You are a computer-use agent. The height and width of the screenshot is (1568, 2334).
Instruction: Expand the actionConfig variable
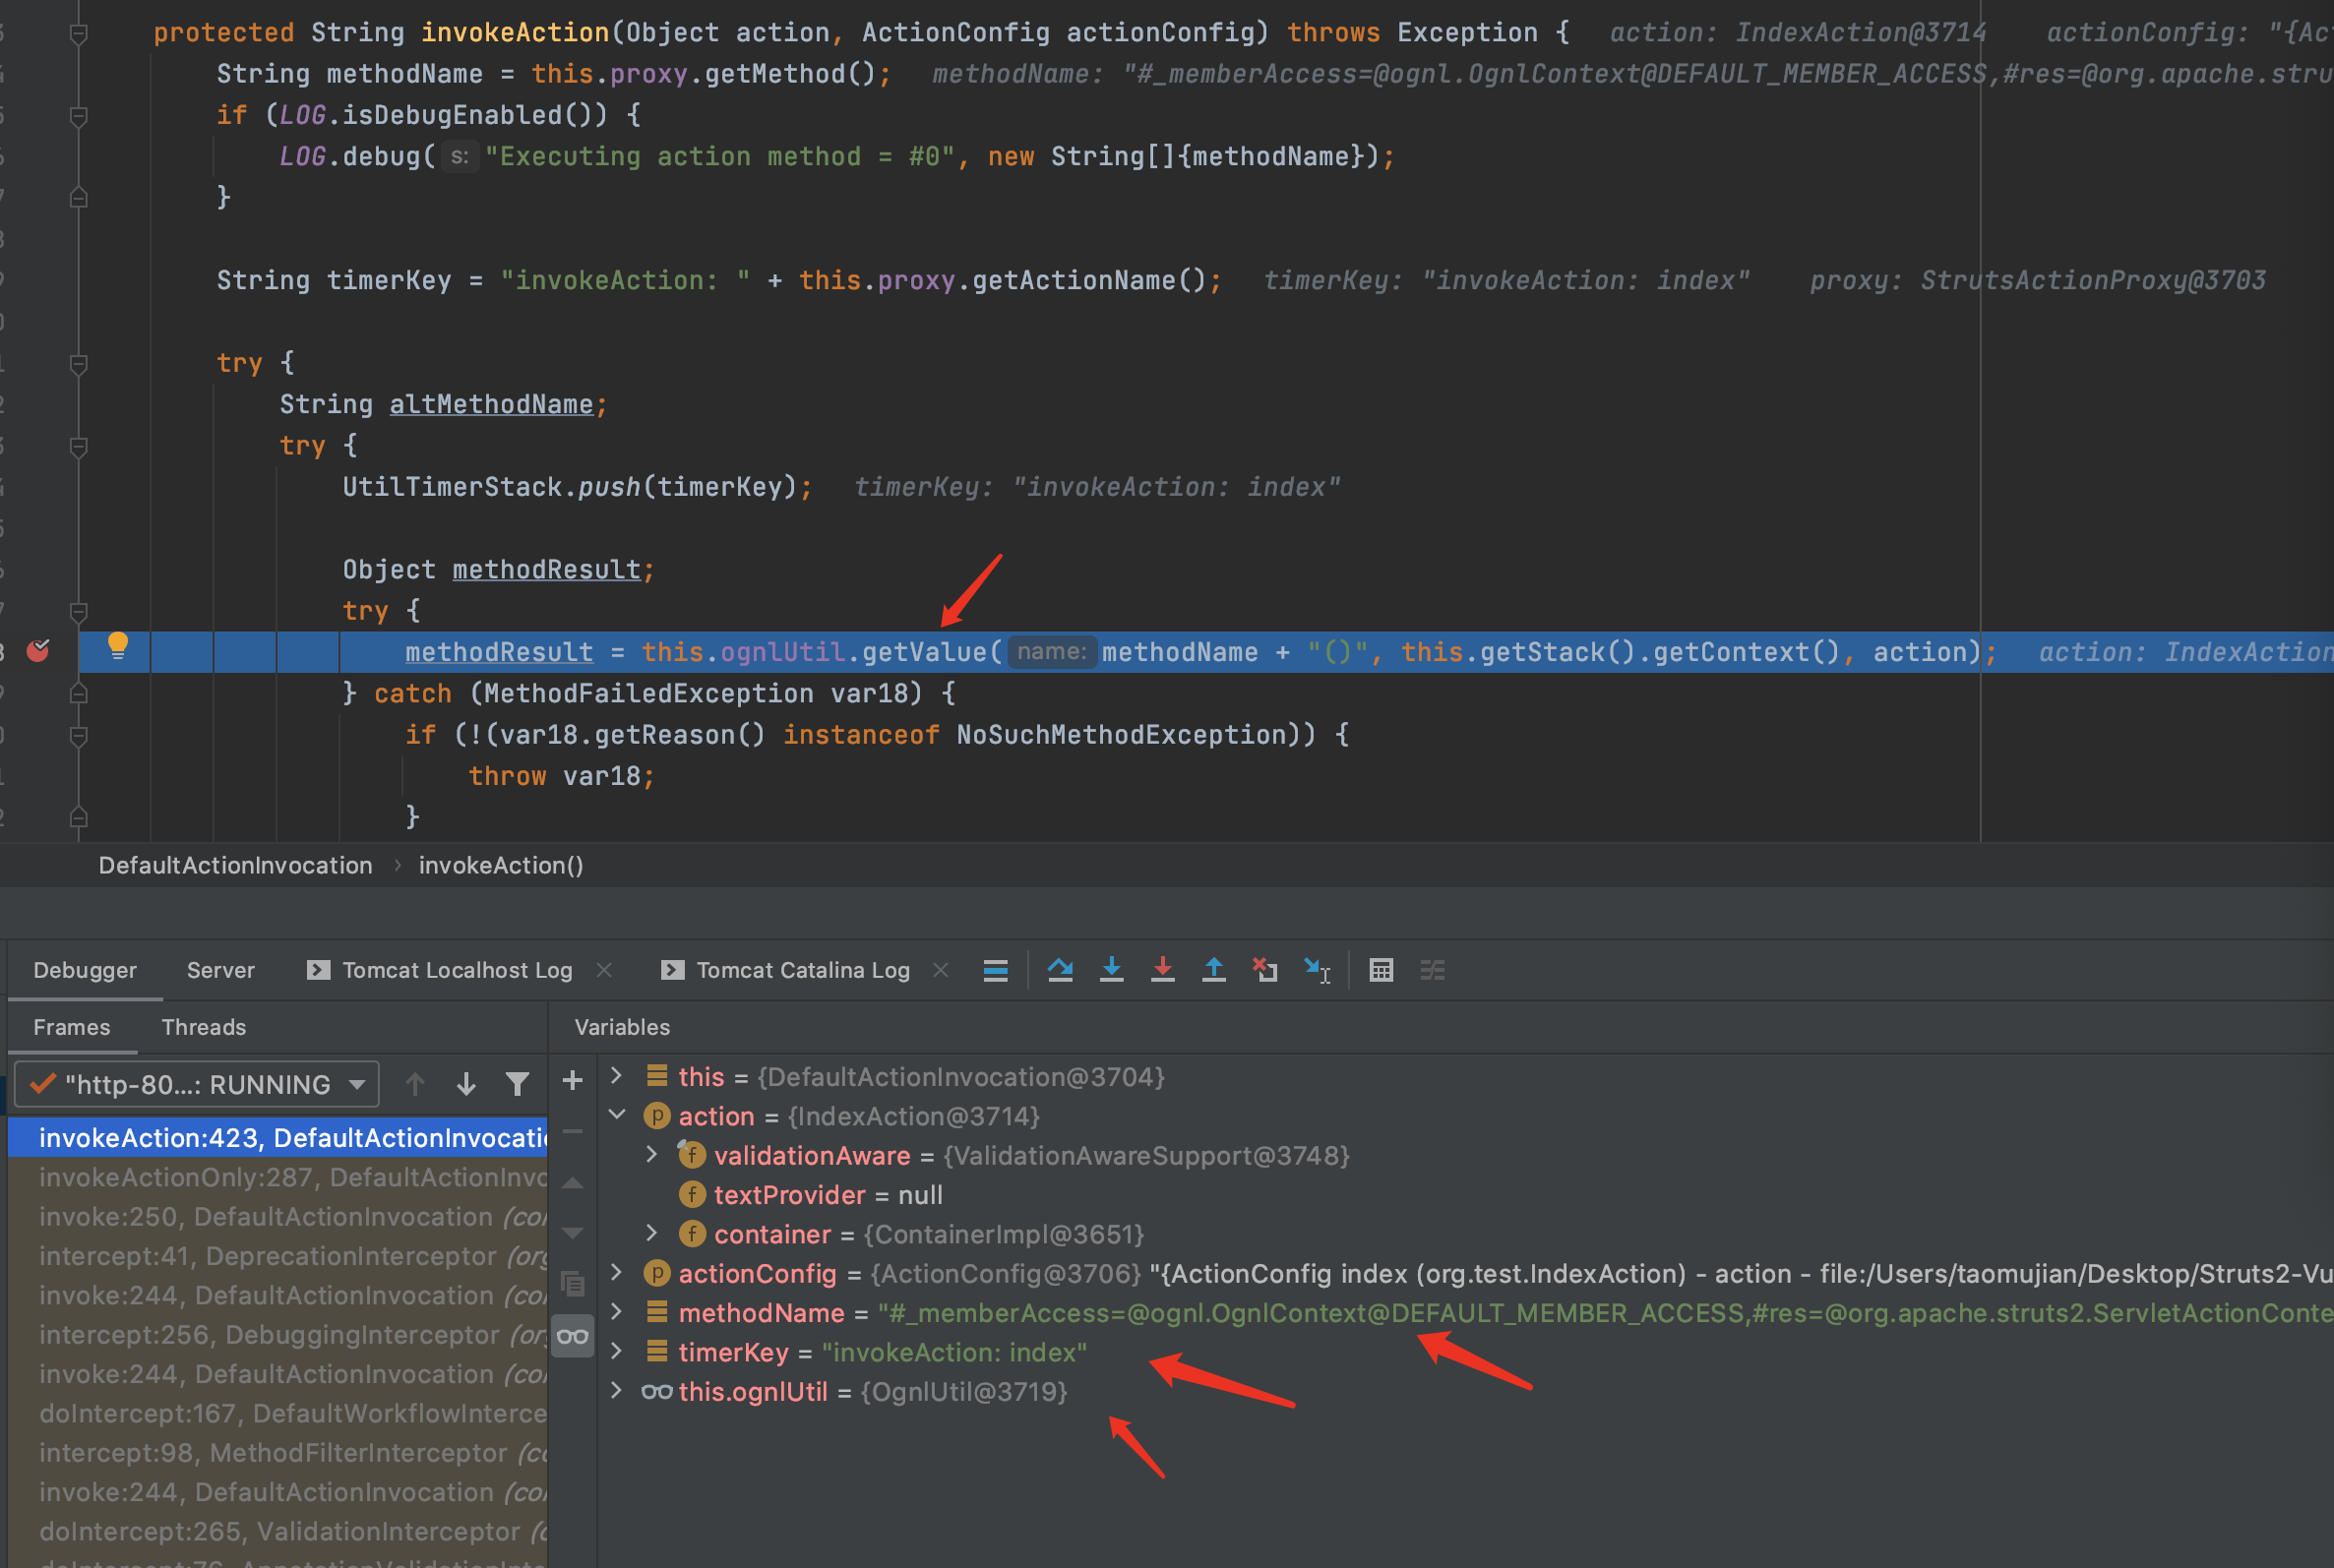[x=616, y=1272]
